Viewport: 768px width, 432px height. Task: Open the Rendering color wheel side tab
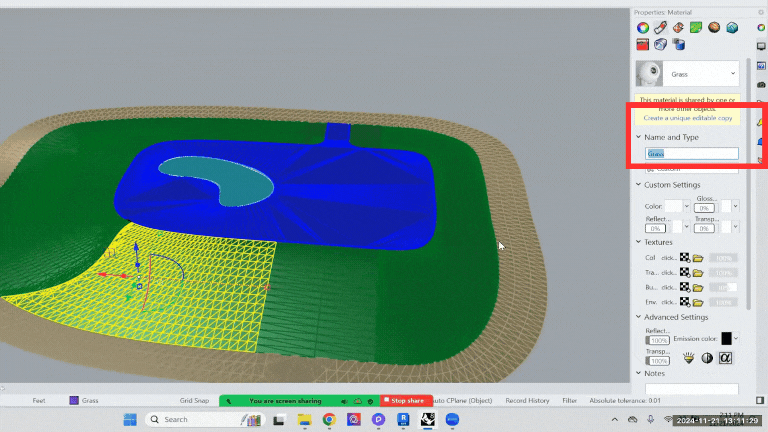[x=761, y=27]
